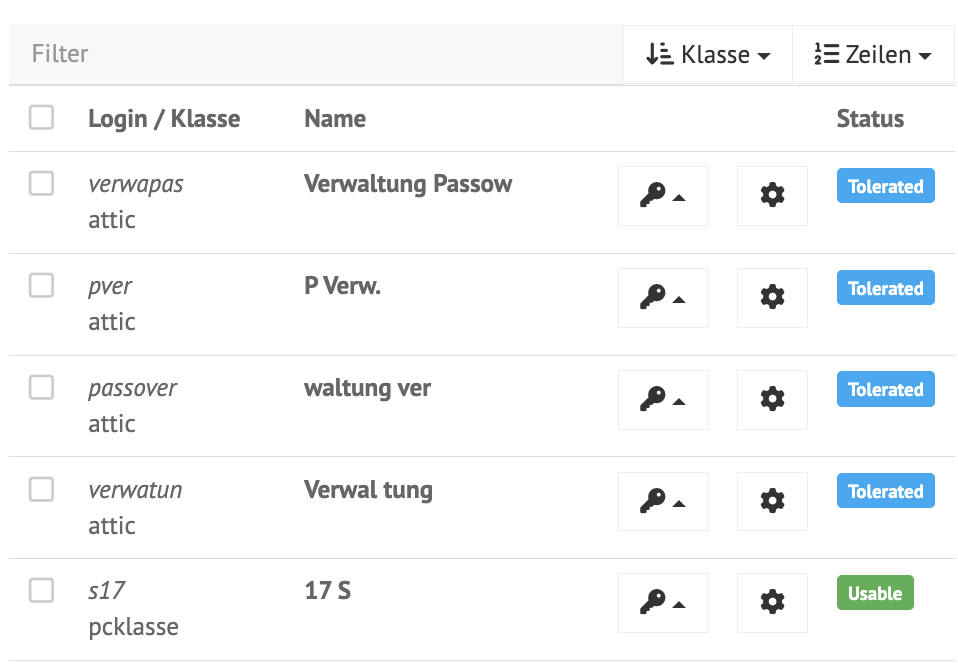
Task: Open settings gear for s17 user
Action: (772, 603)
